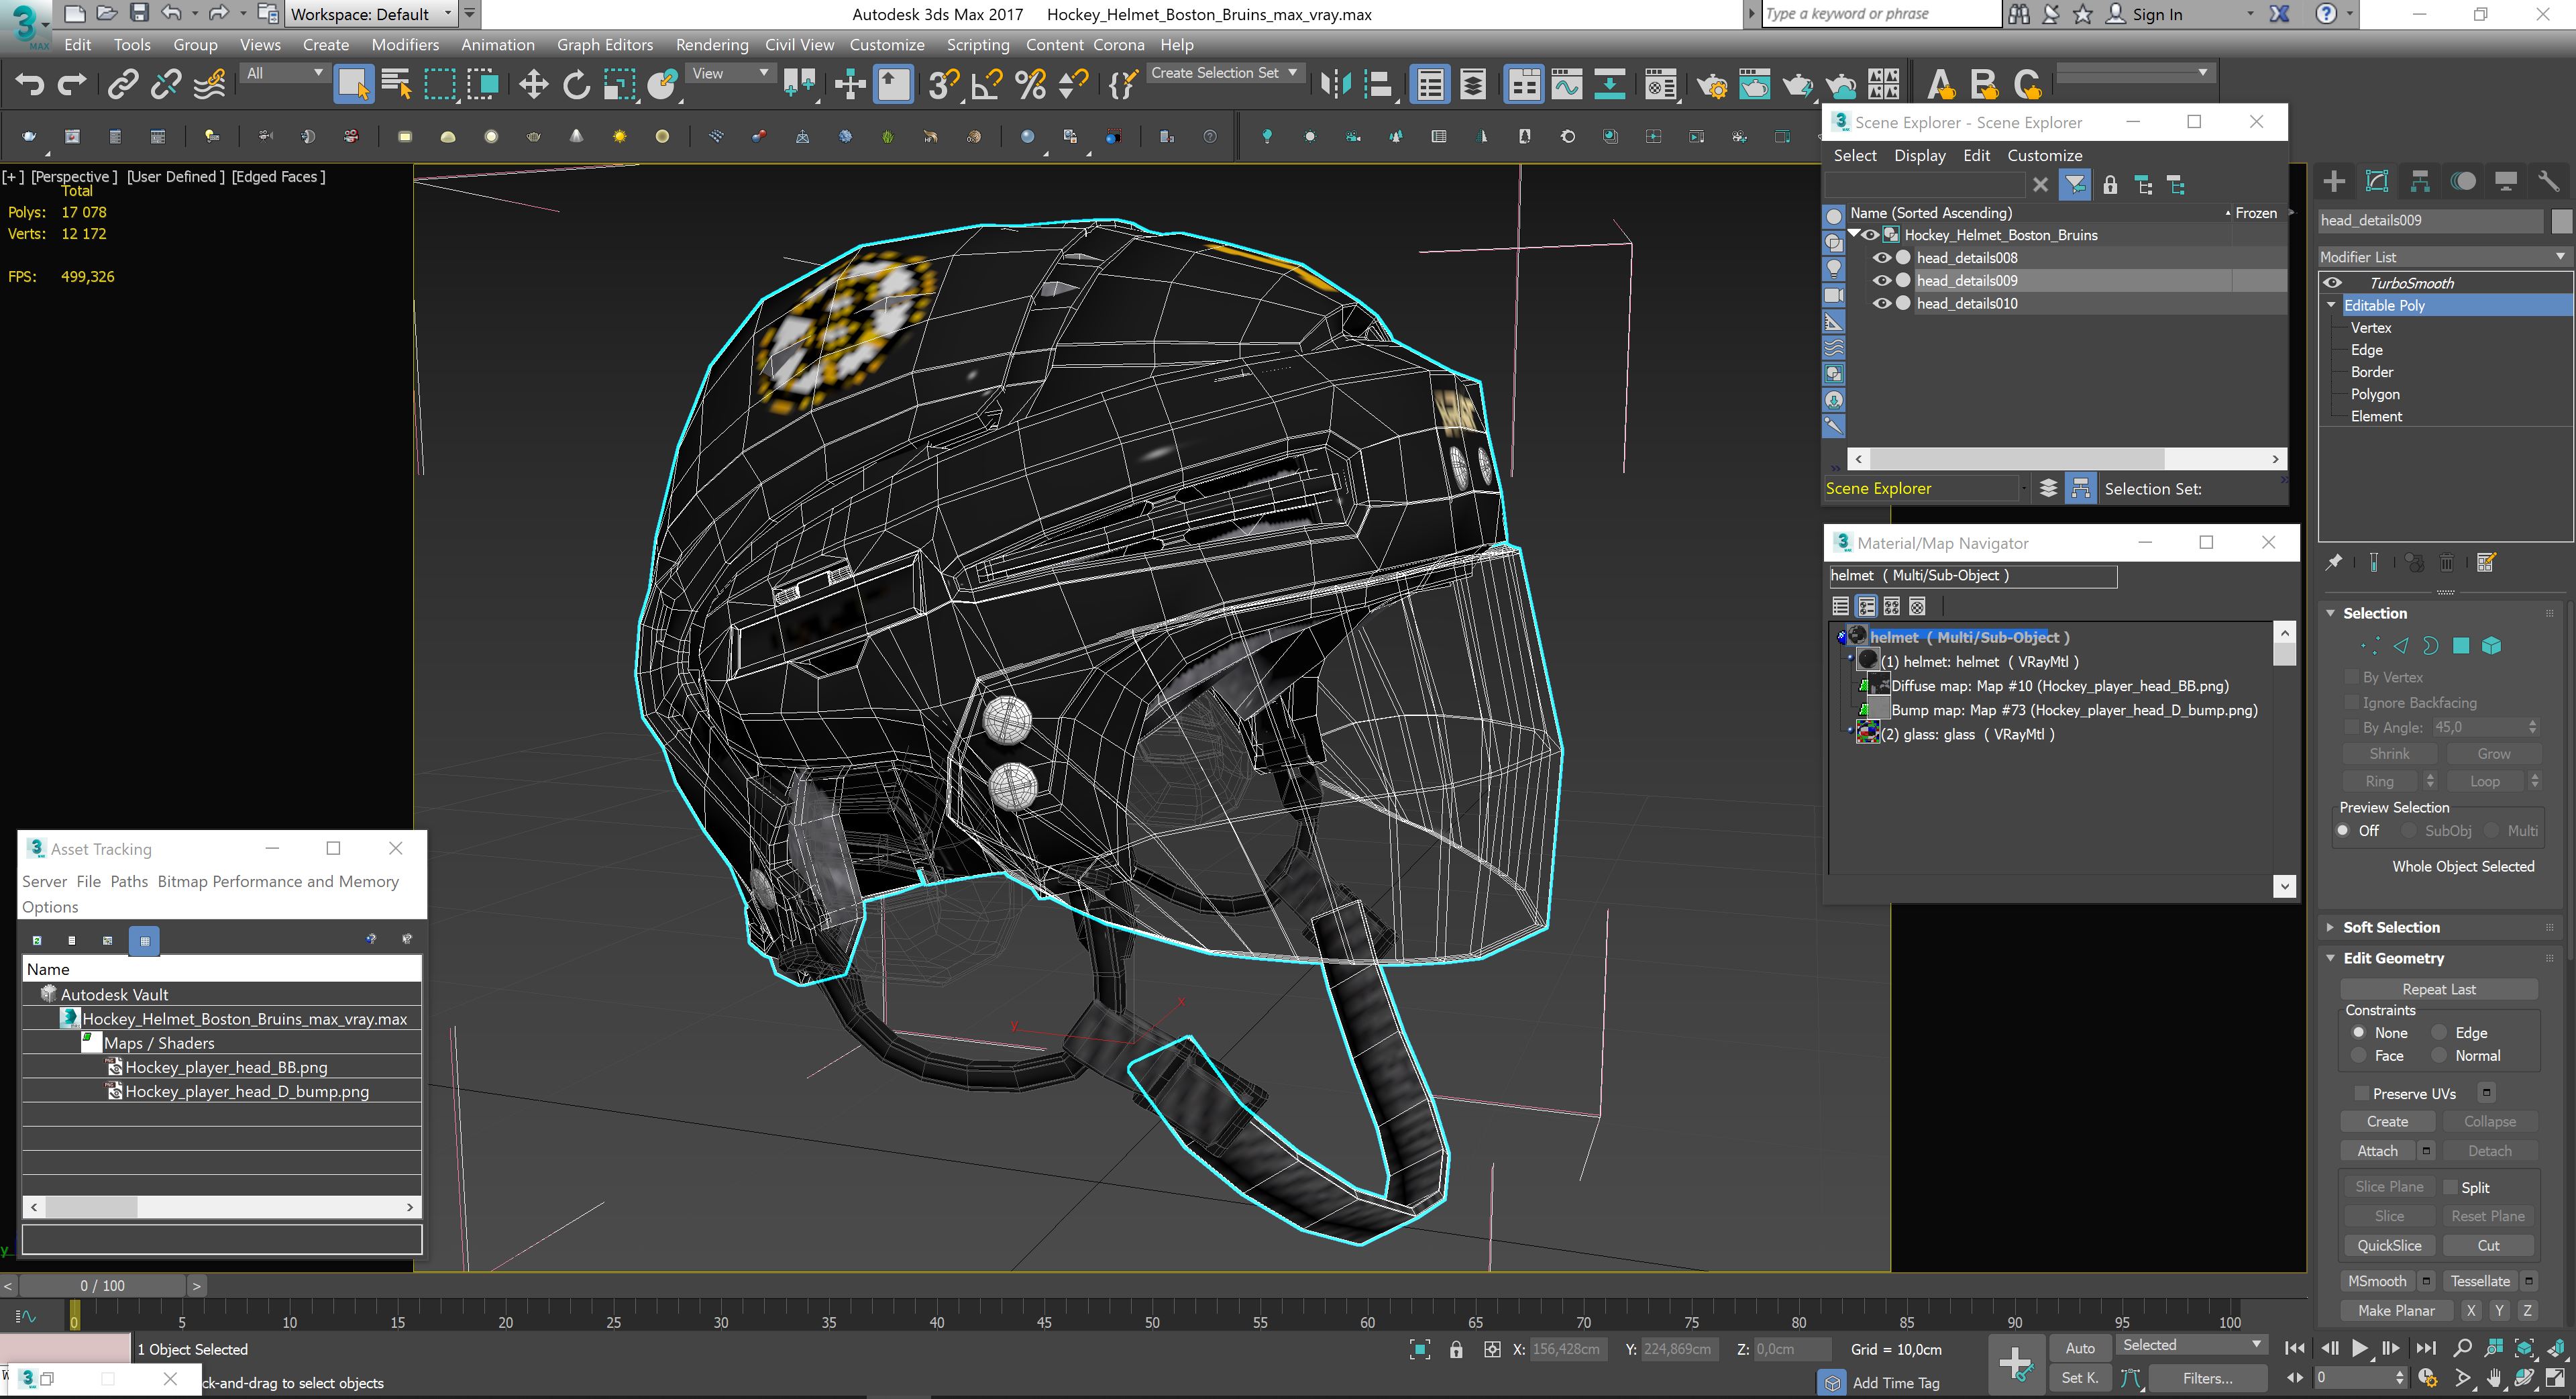Open the Graph Editors menu

[604, 45]
